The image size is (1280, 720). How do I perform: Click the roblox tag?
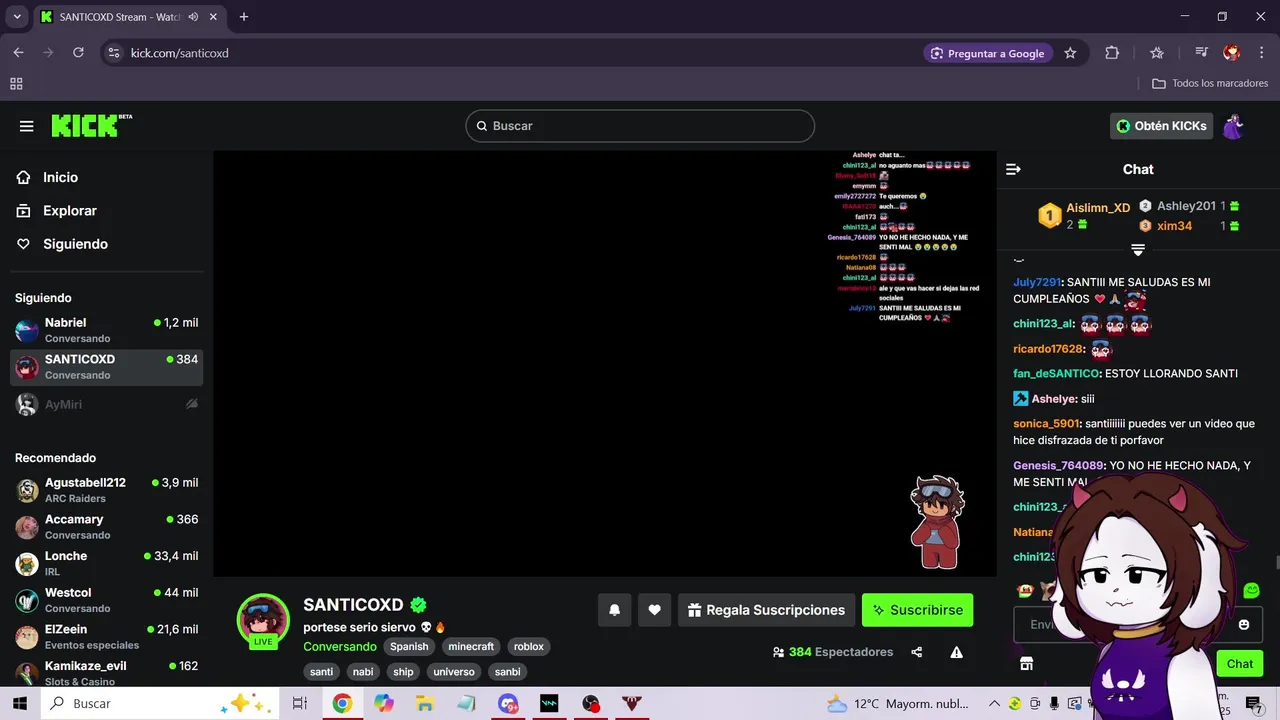click(x=529, y=646)
